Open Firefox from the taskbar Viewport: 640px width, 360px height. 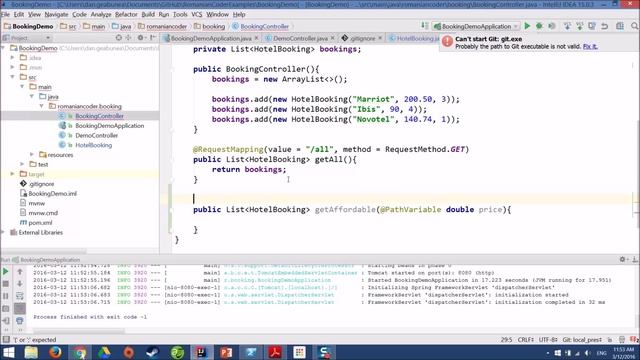[55, 352]
